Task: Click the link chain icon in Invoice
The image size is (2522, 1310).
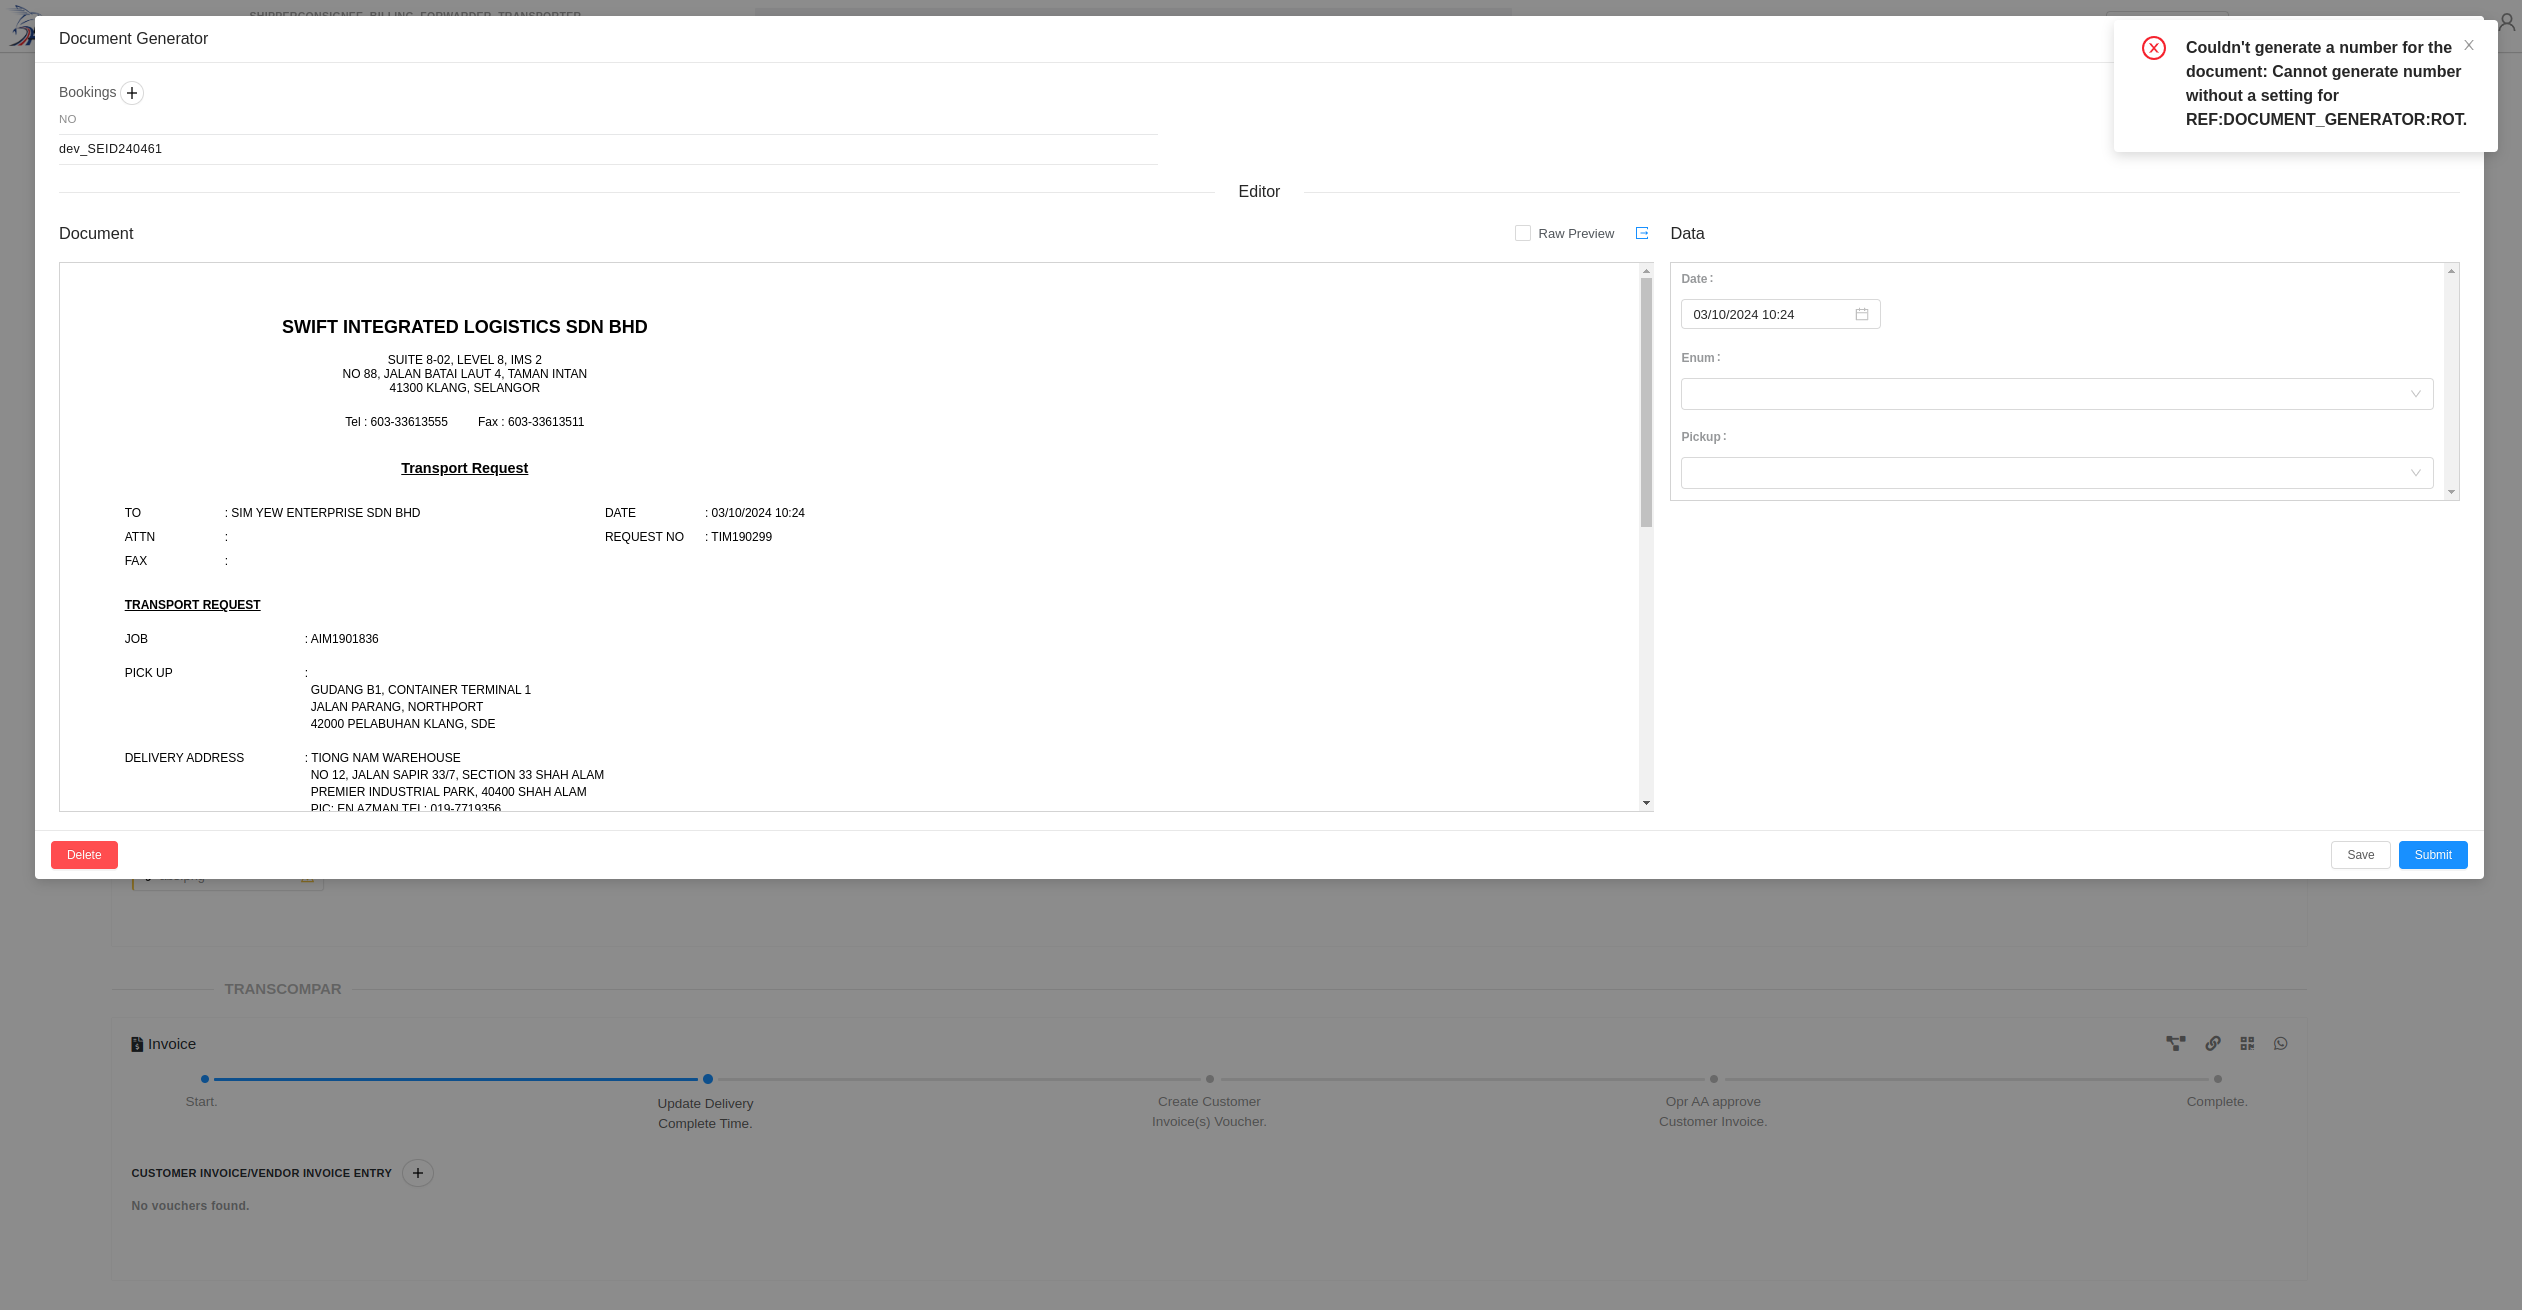Action: 2212,1043
